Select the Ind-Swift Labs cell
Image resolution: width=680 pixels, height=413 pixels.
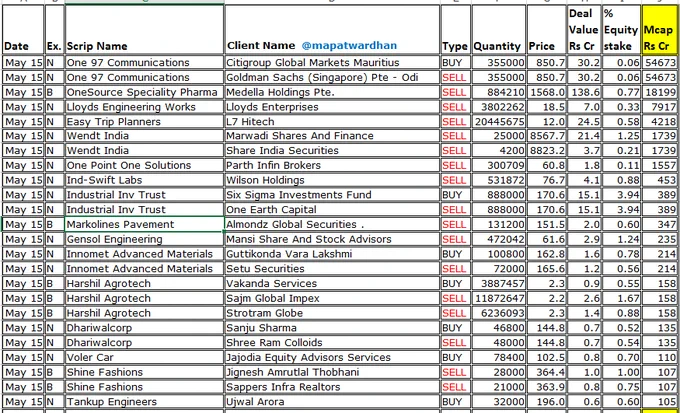click(144, 180)
